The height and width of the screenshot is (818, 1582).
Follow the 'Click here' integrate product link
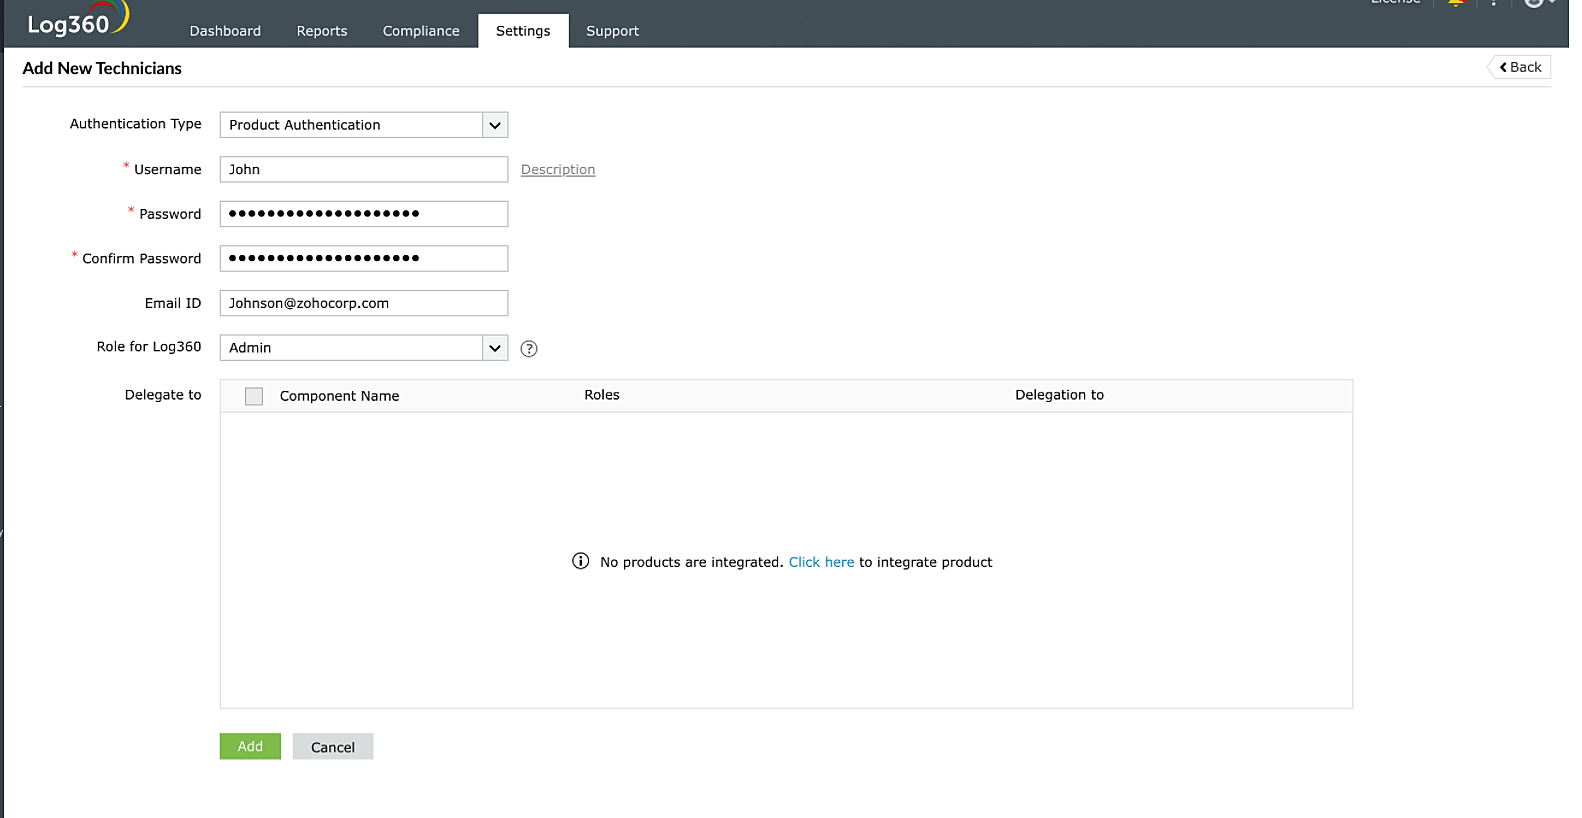pyautogui.click(x=822, y=562)
